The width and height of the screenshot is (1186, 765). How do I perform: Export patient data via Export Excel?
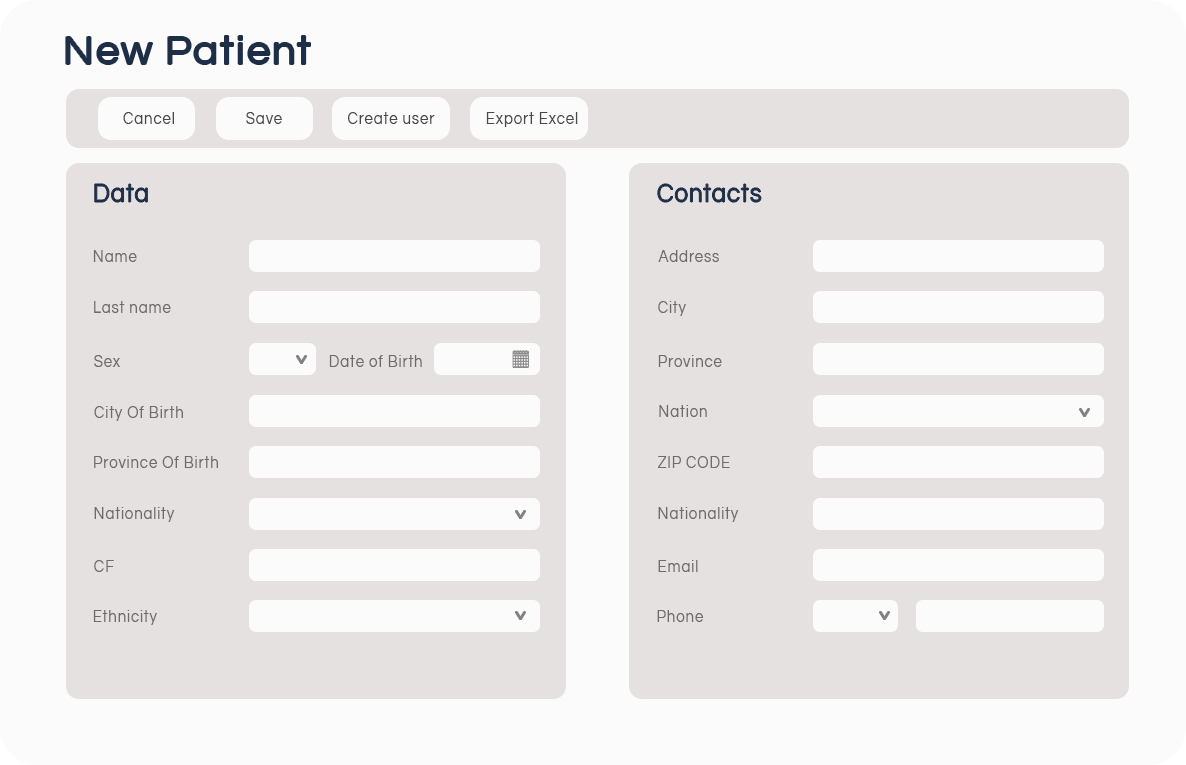(529, 119)
